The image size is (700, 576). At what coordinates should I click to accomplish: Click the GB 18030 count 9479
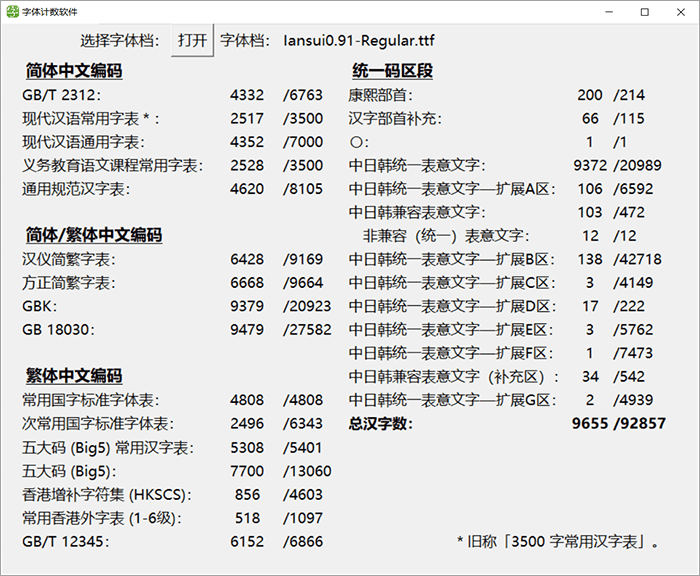click(x=247, y=330)
